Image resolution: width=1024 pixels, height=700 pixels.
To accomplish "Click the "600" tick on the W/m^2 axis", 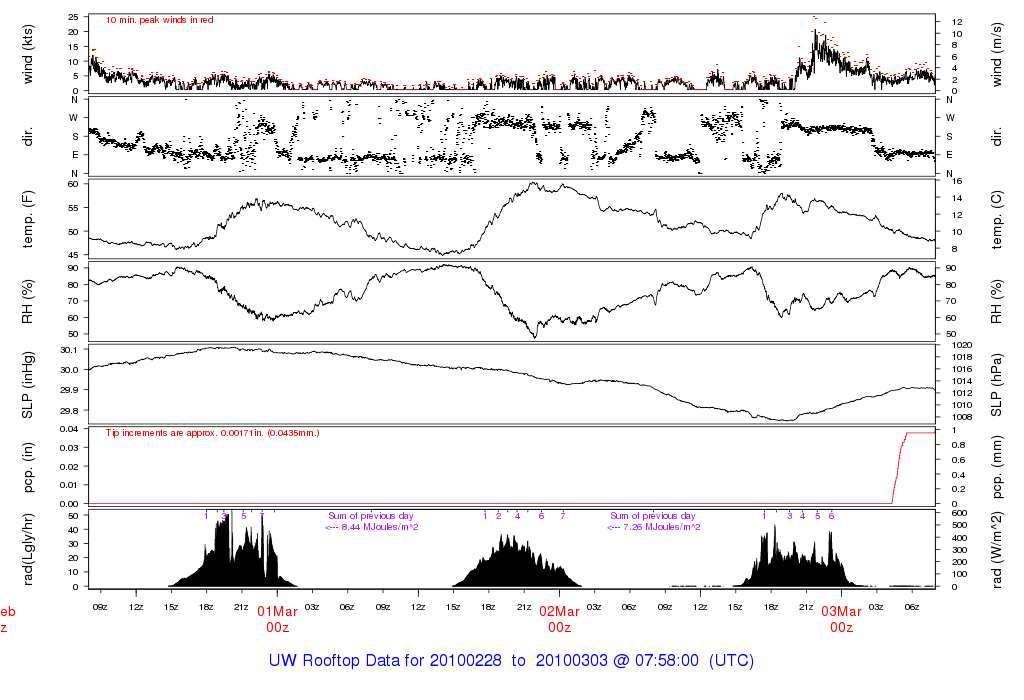I will click(x=959, y=513).
